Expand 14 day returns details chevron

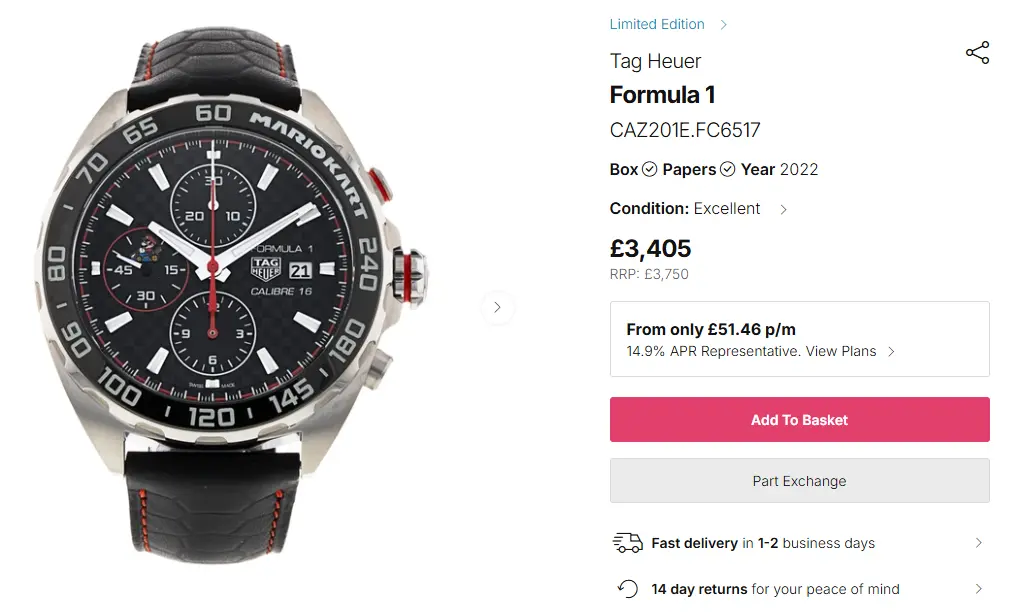[978, 589]
